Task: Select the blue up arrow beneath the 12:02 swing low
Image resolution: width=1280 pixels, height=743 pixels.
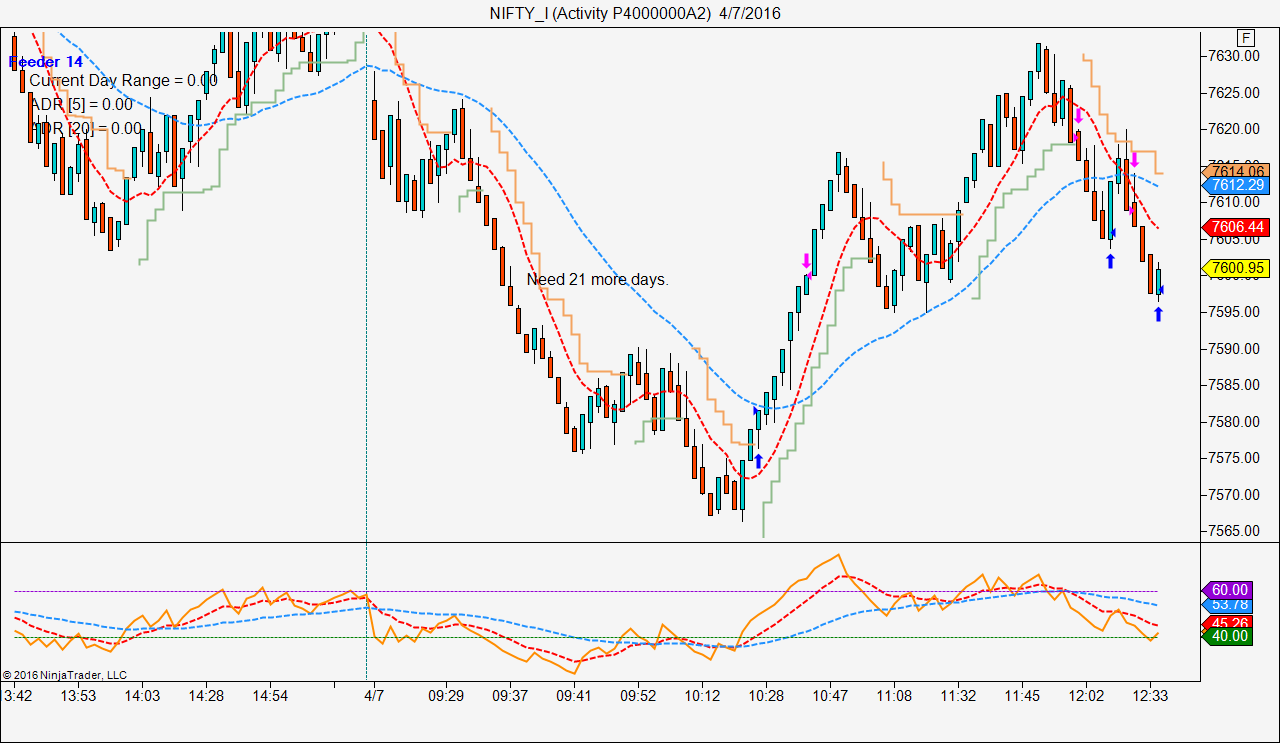Action: tap(1110, 261)
